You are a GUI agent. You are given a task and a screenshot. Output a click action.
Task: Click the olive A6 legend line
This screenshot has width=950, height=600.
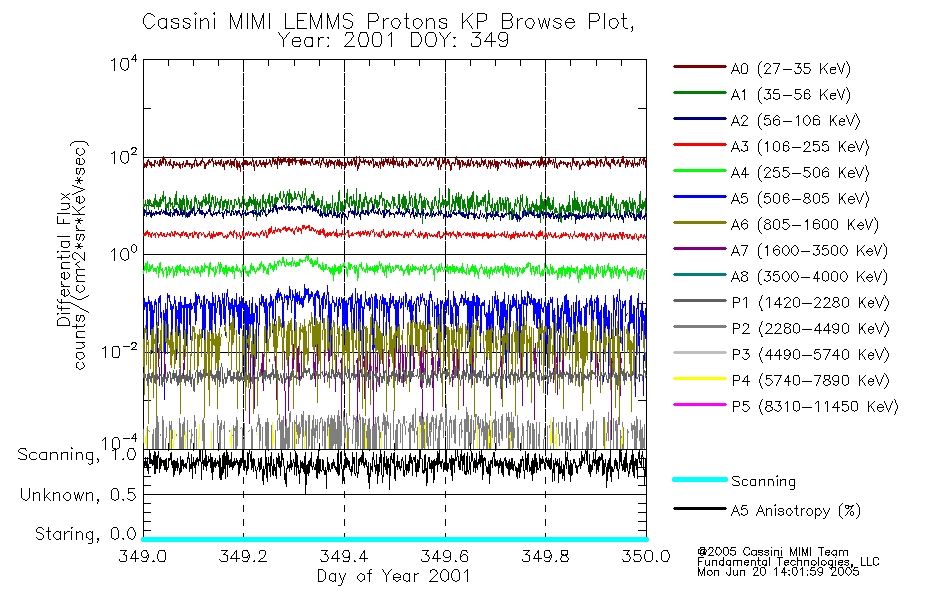(699, 222)
